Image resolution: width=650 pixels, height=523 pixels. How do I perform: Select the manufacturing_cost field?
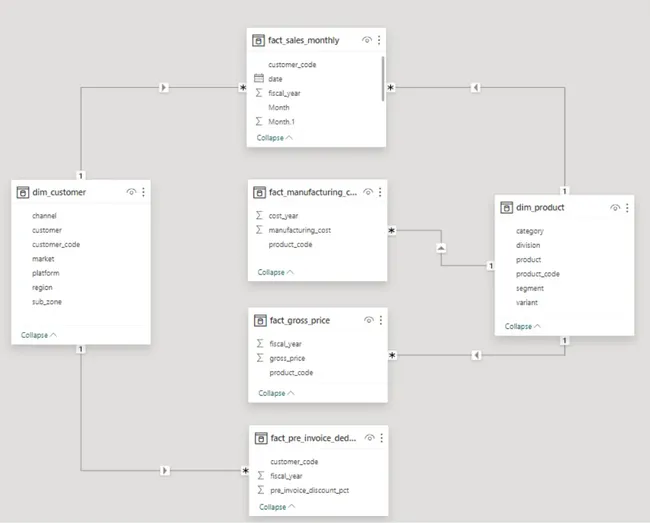click(x=299, y=230)
